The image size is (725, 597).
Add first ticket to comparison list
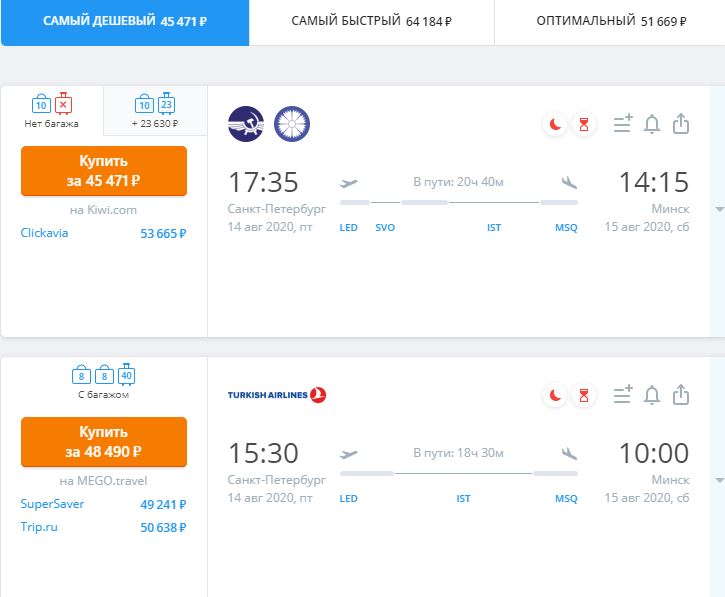(x=623, y=124)
